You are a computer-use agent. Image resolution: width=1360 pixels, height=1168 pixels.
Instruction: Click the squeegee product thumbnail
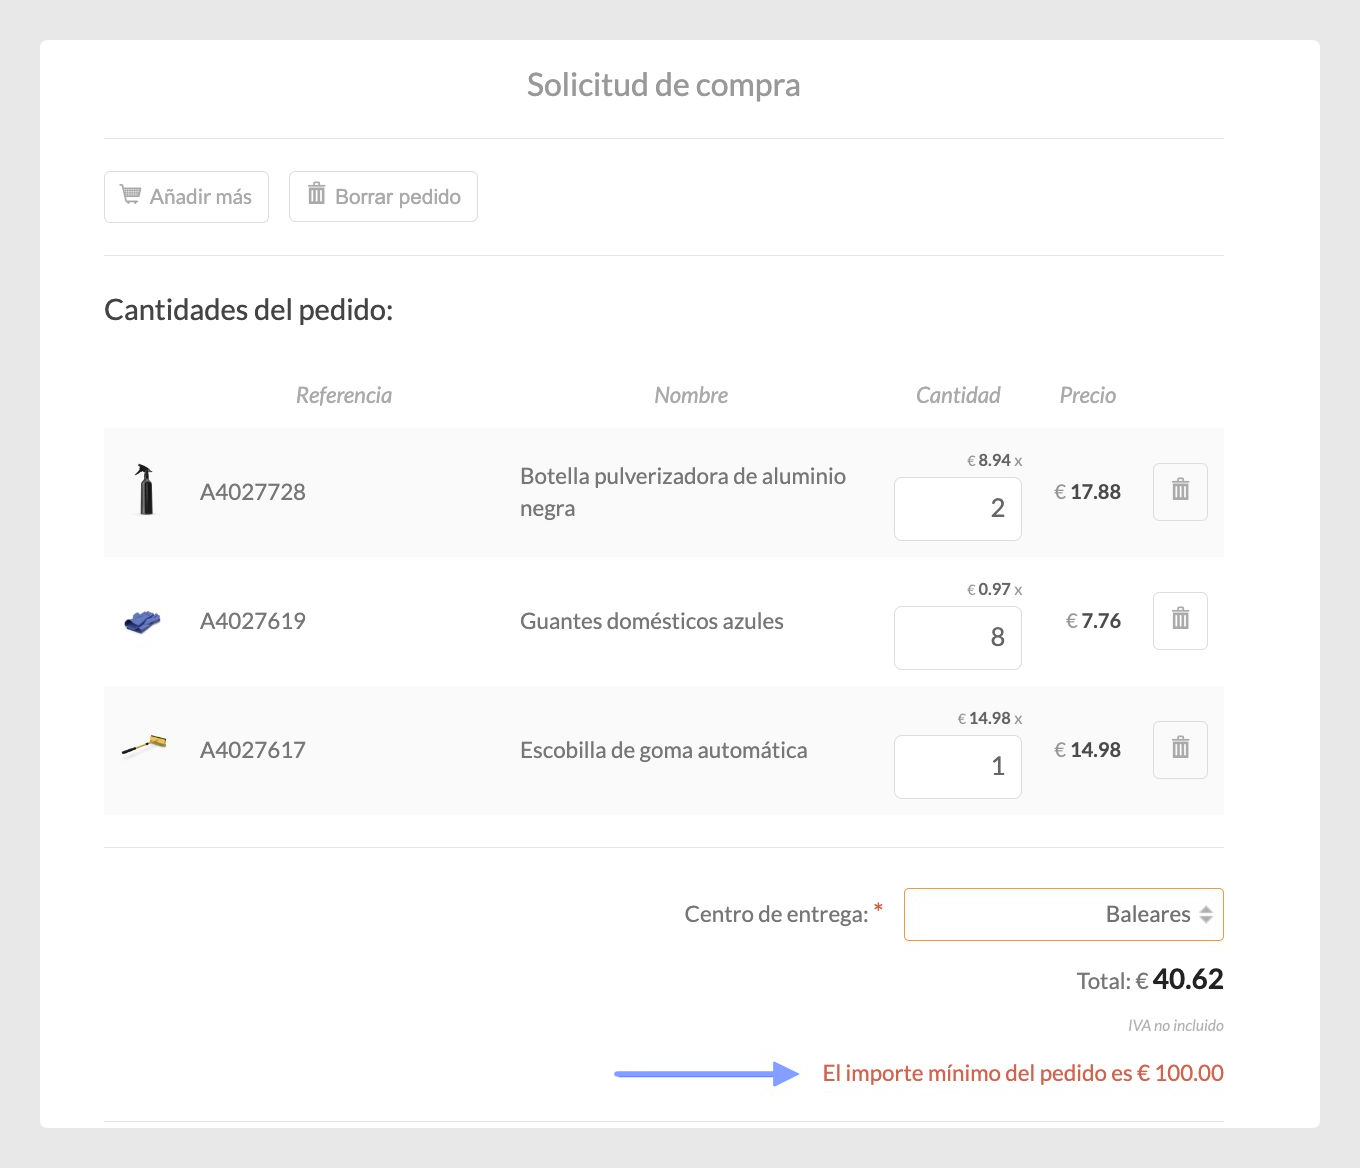[144, 747]
